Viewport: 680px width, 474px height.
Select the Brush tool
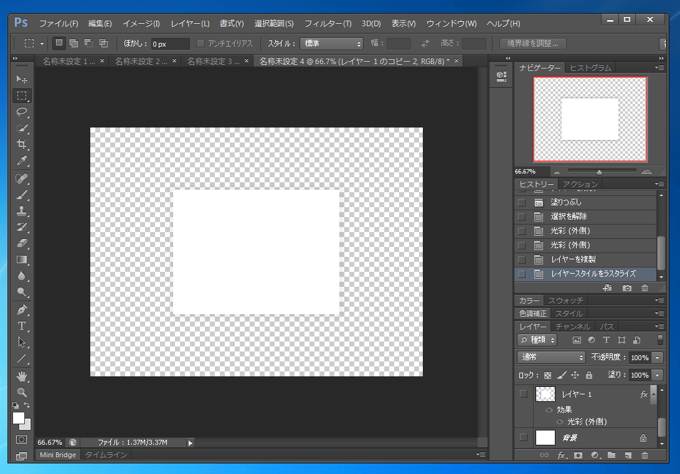[21, 195]
